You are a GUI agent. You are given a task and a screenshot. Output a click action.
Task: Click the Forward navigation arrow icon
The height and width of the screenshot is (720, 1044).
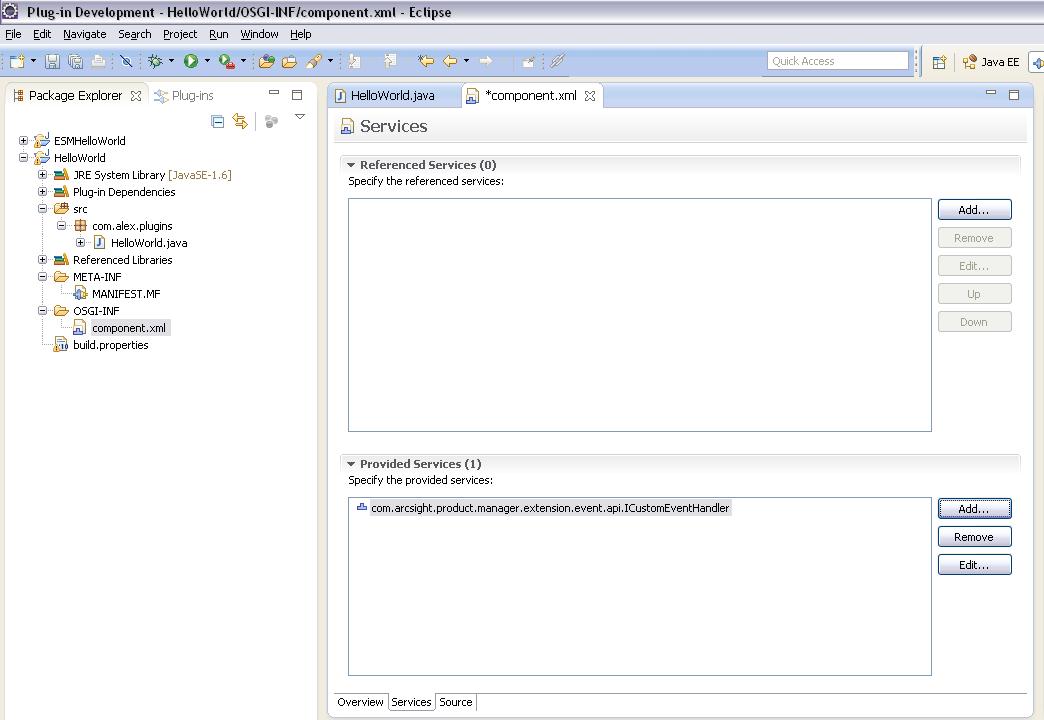click(x=486, y=61)
